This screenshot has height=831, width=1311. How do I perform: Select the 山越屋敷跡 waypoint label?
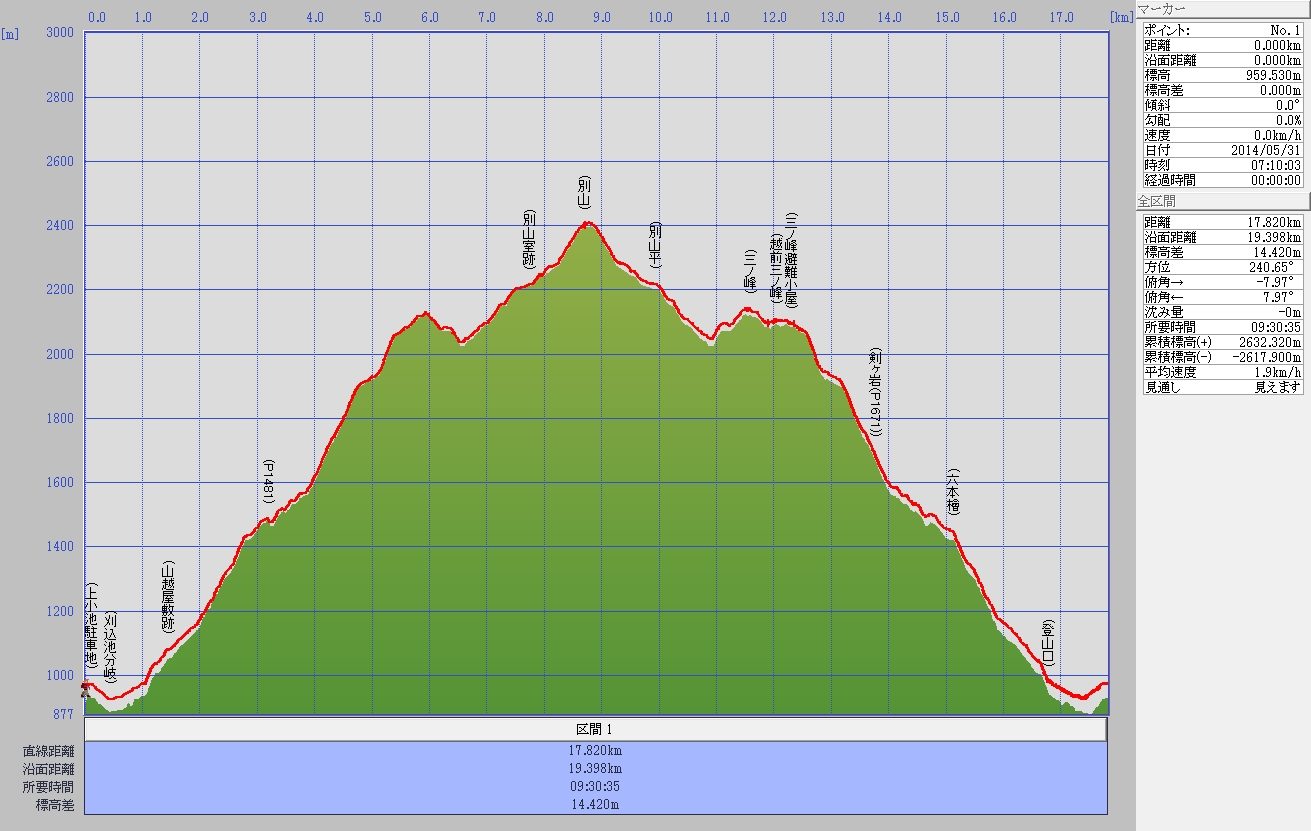(x=168, y=596)
